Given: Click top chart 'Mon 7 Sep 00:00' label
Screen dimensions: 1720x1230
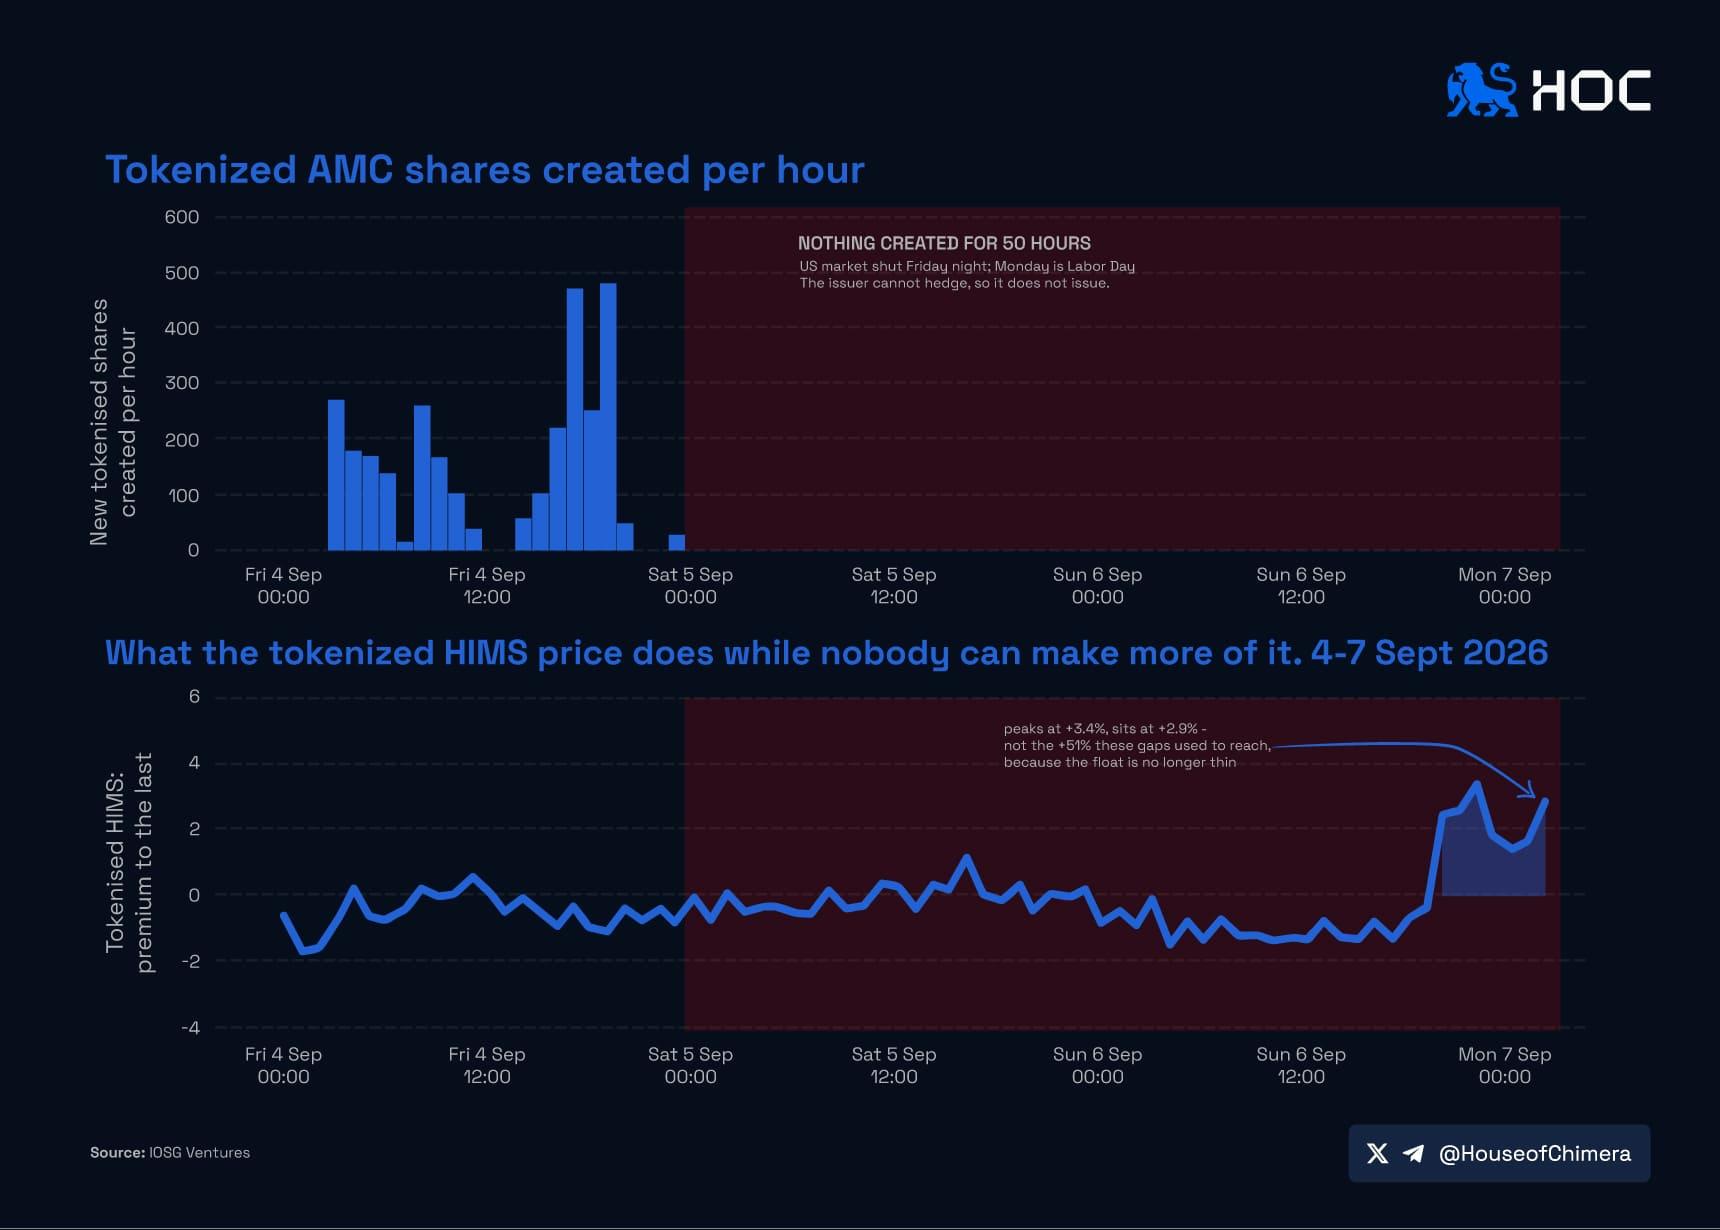Looking at the screenshot, I should tap(1504, 586).
